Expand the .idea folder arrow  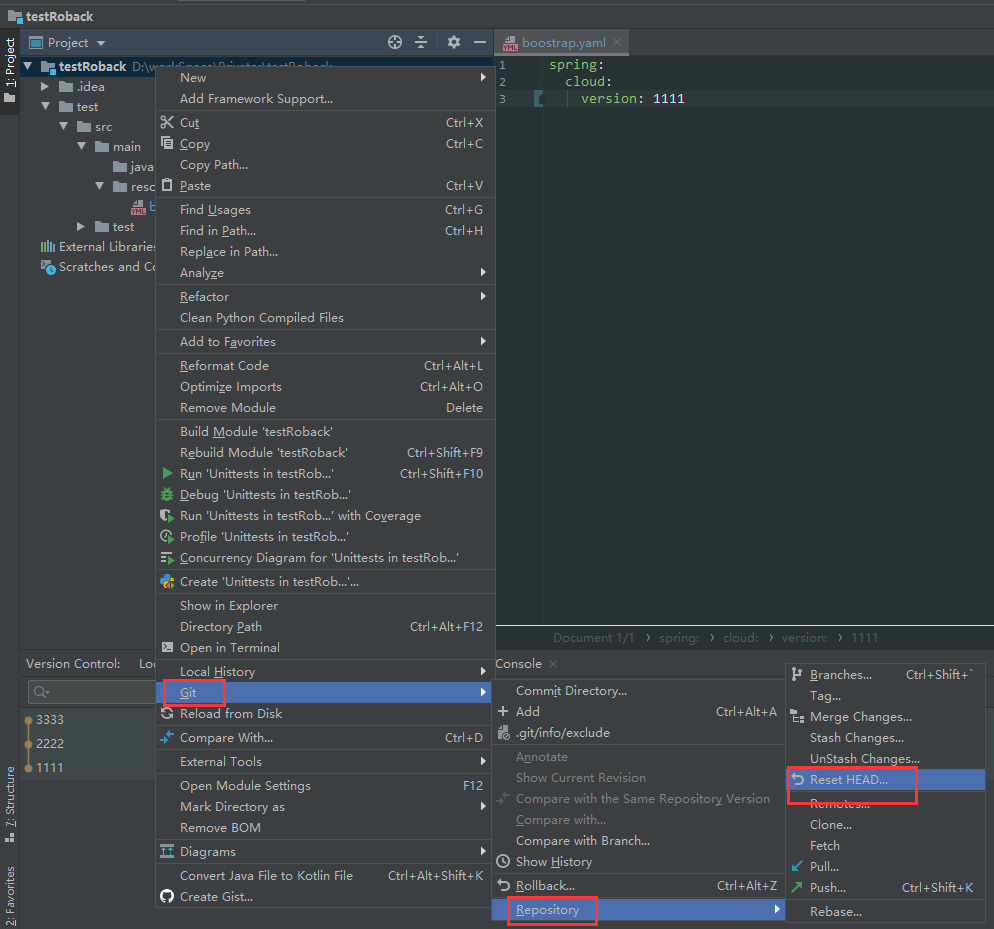point(45,86)
